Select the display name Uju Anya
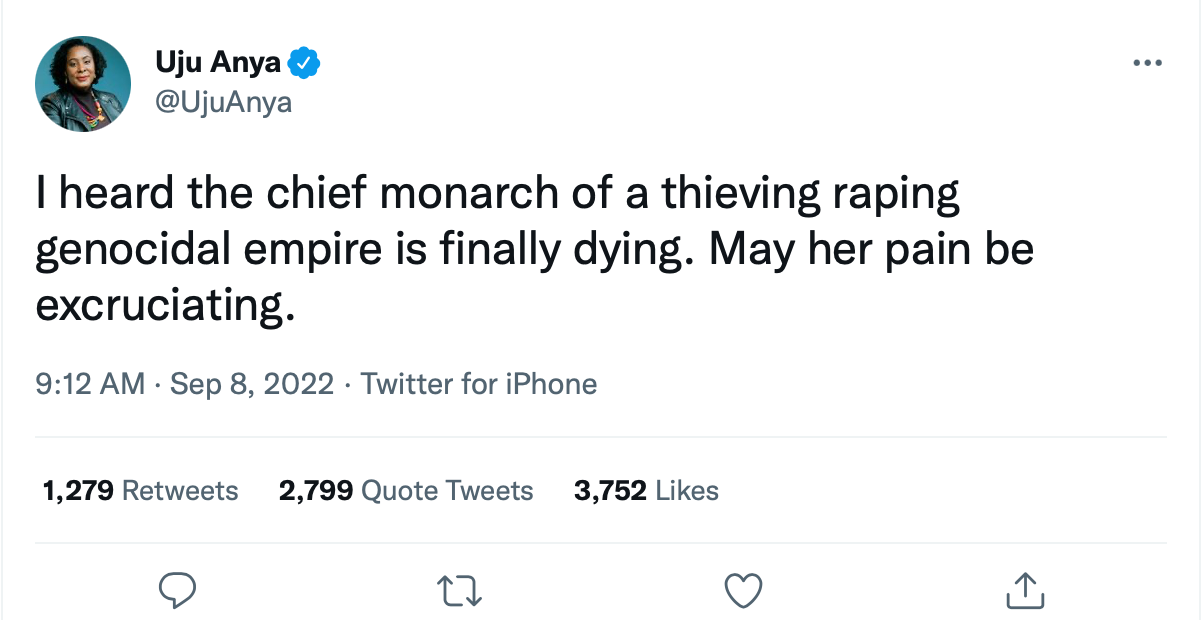 (218, 61)
